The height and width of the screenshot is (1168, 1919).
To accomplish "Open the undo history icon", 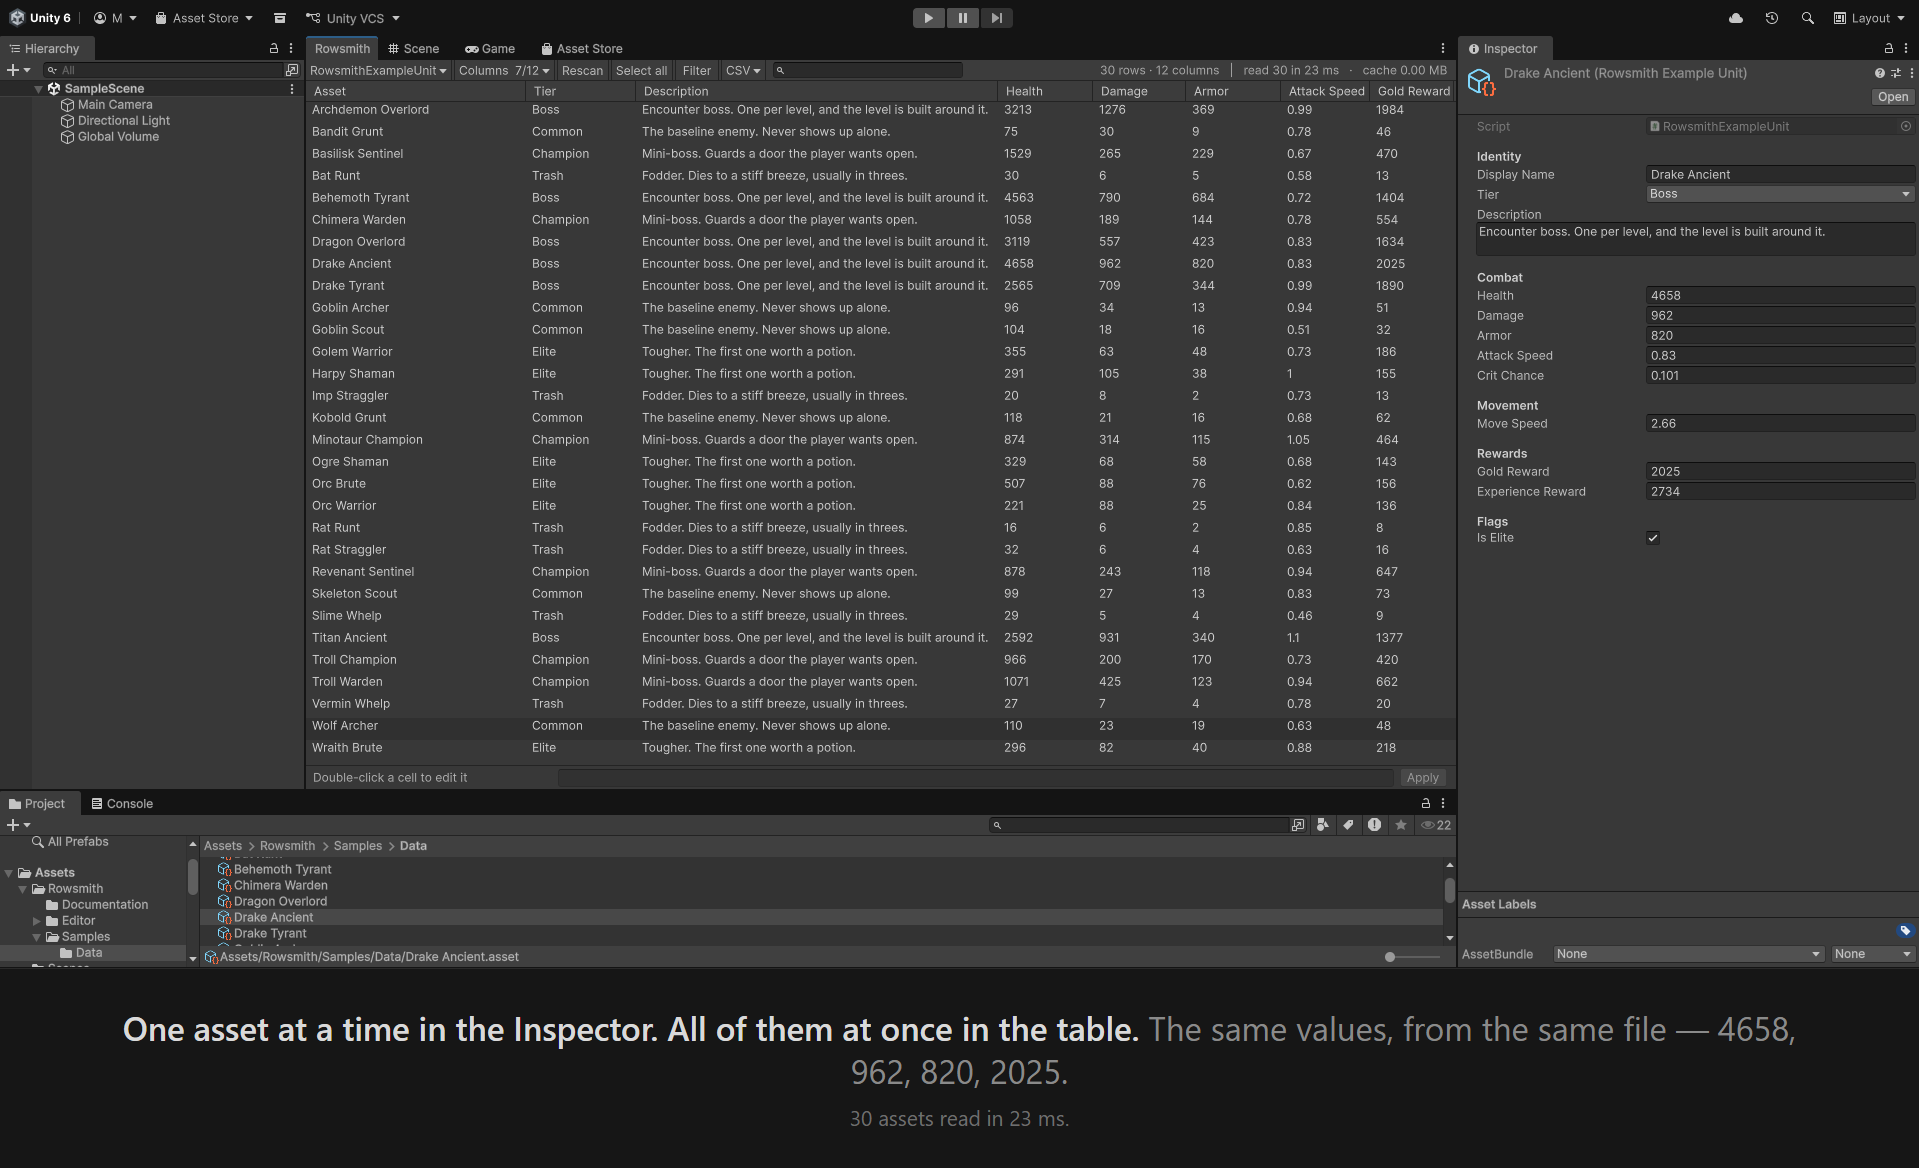I will 1771,18.
